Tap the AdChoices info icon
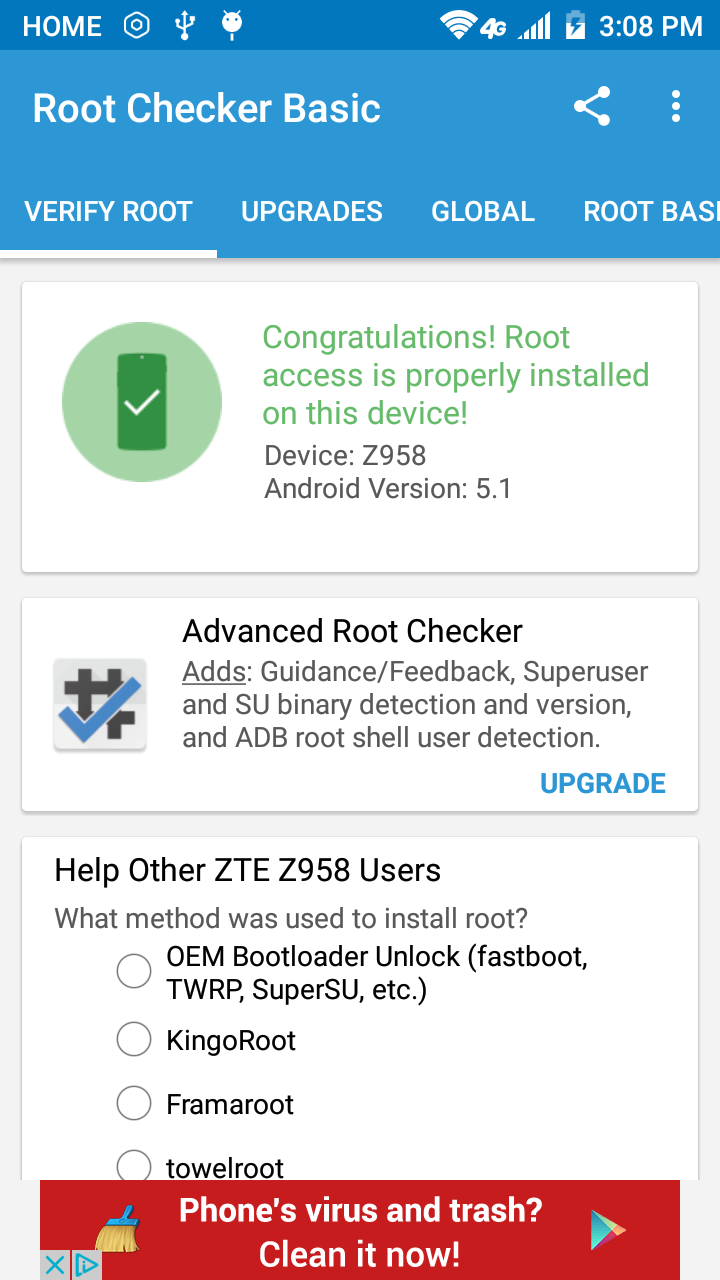The image size is (720, 1280). 87,1265
